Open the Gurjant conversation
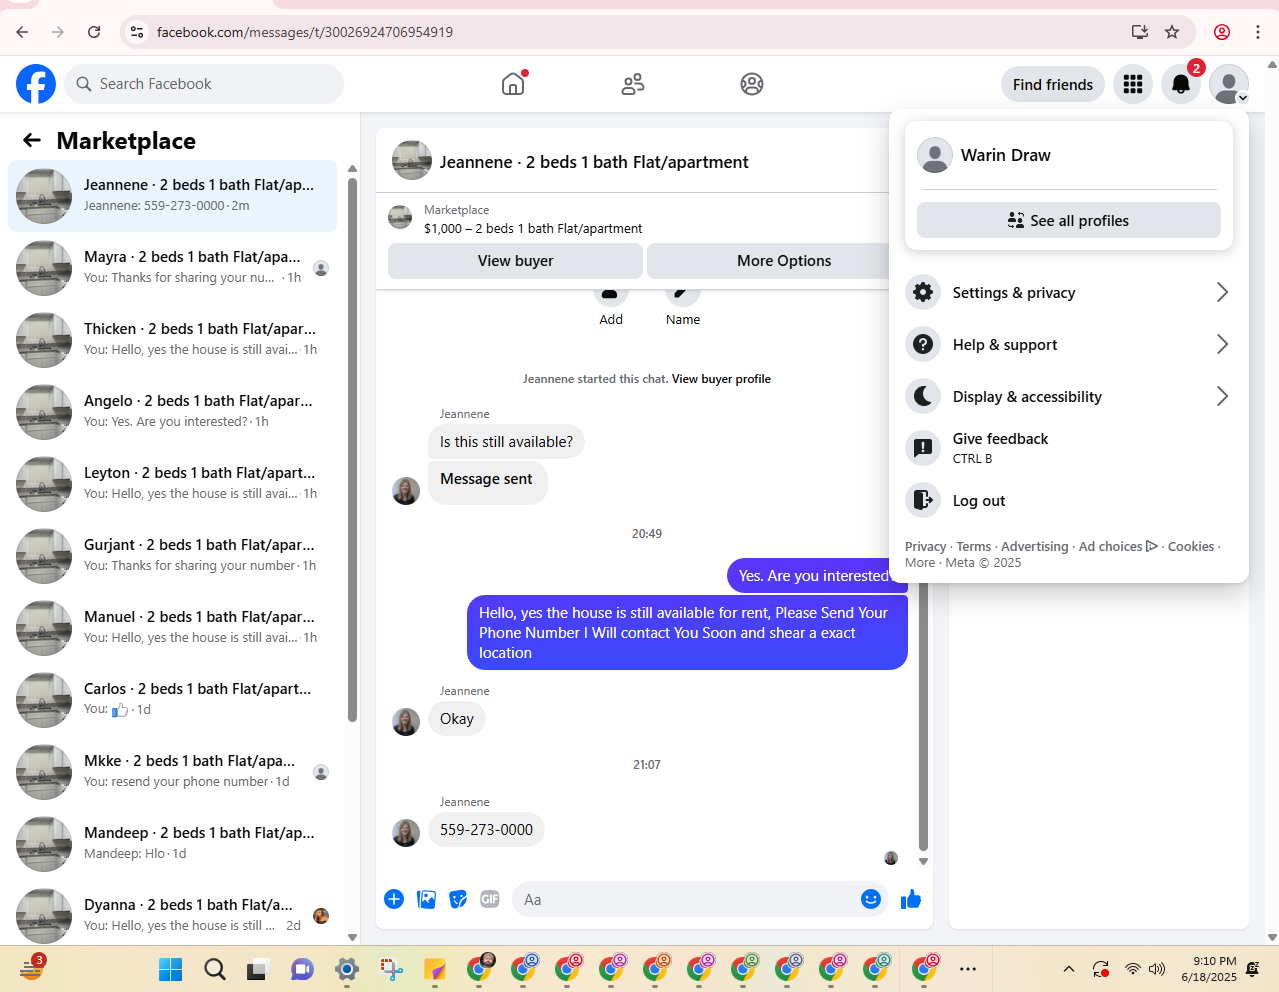This screenshot has width=1279, height=992. 172,555
